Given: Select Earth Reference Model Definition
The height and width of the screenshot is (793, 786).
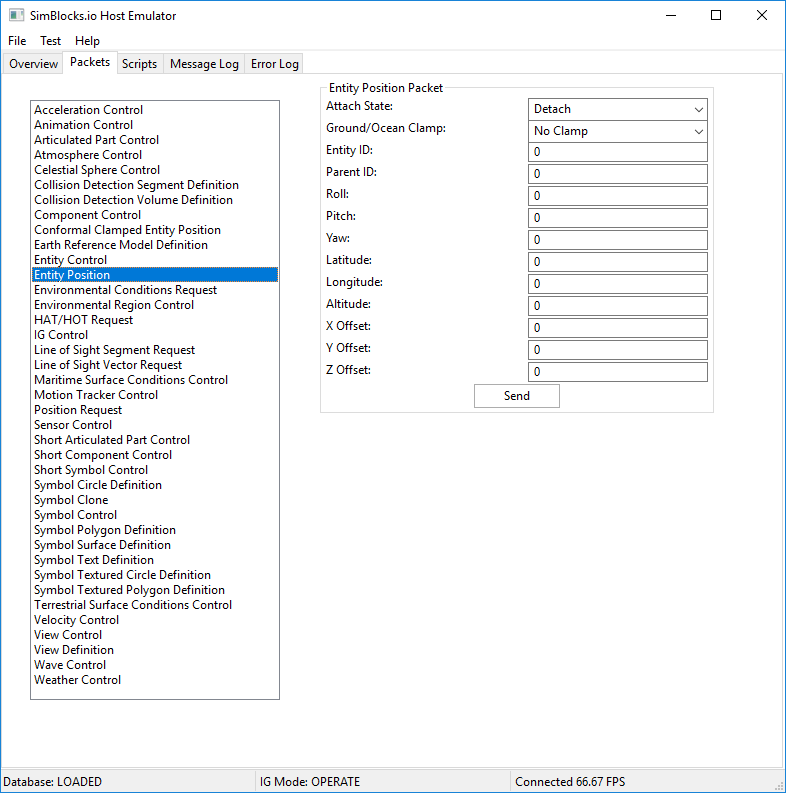Looking at the screenshot, I should click(x=155, y=245).
